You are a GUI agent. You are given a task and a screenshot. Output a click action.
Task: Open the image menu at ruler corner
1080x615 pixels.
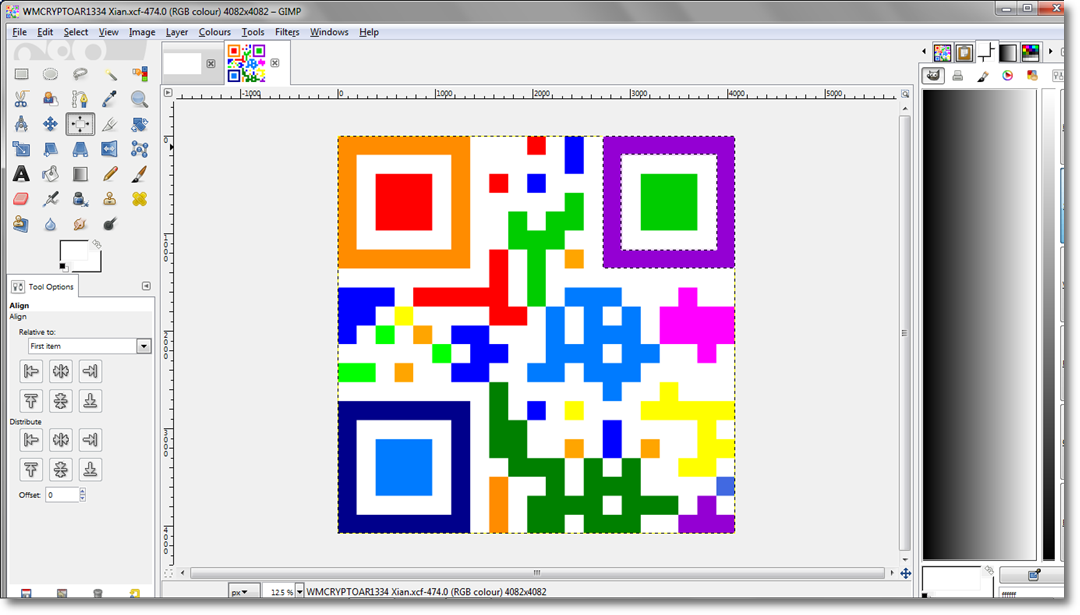[167, 92]
